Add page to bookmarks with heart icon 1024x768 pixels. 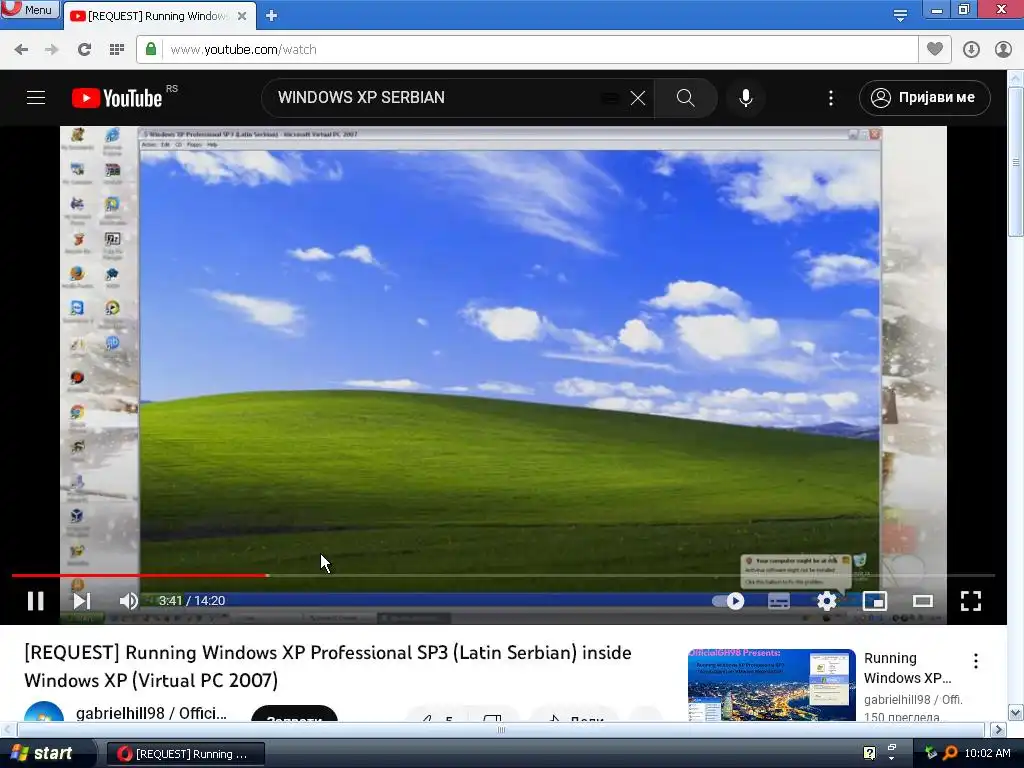(x=935, y=49)
